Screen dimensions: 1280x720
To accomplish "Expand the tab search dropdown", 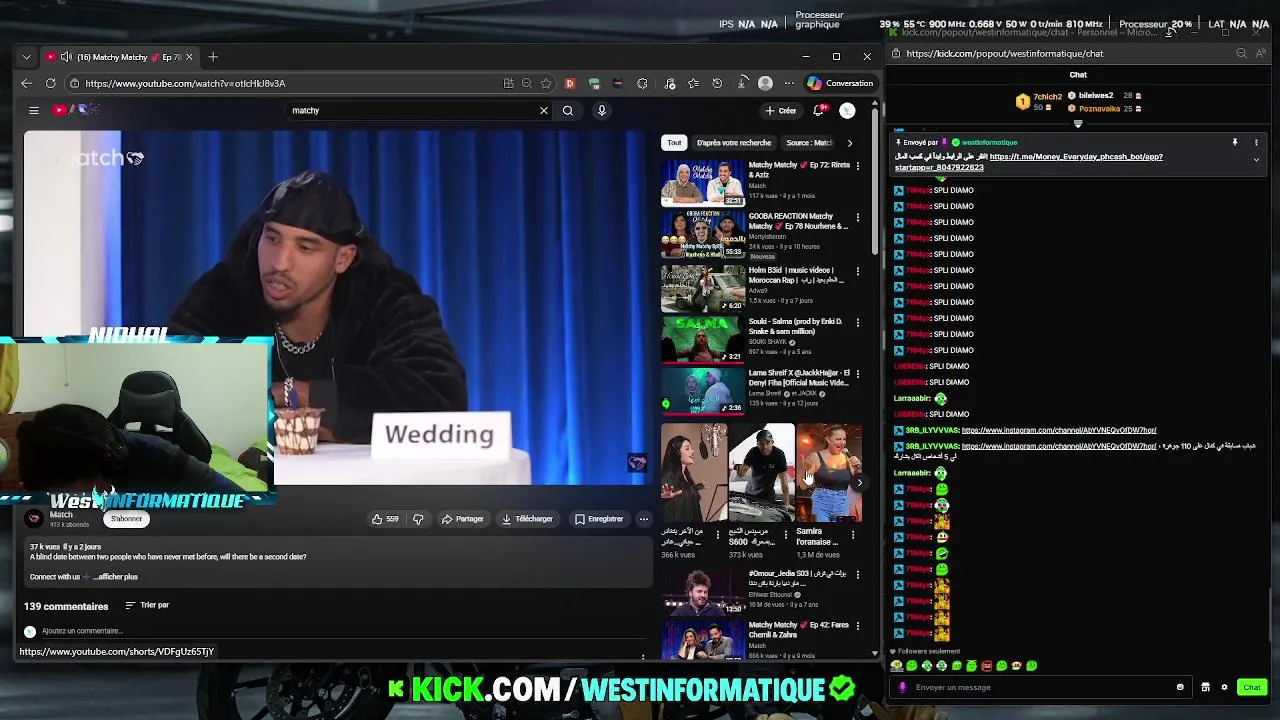I will [26, 57].
